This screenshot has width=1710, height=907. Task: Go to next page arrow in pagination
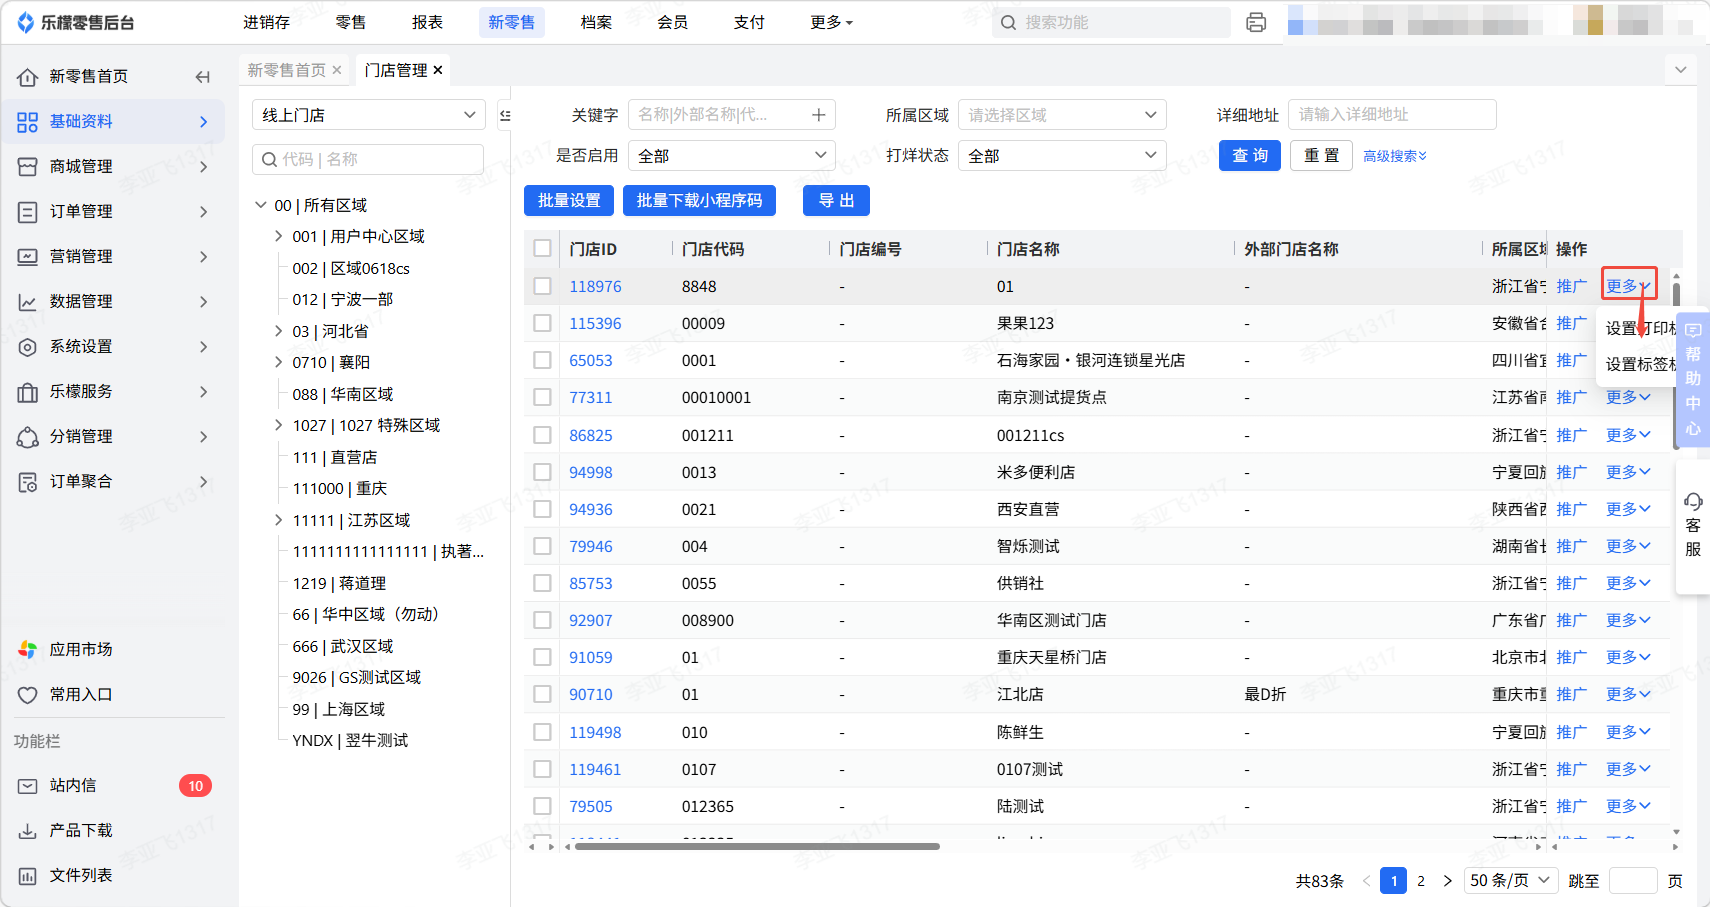1447,880
